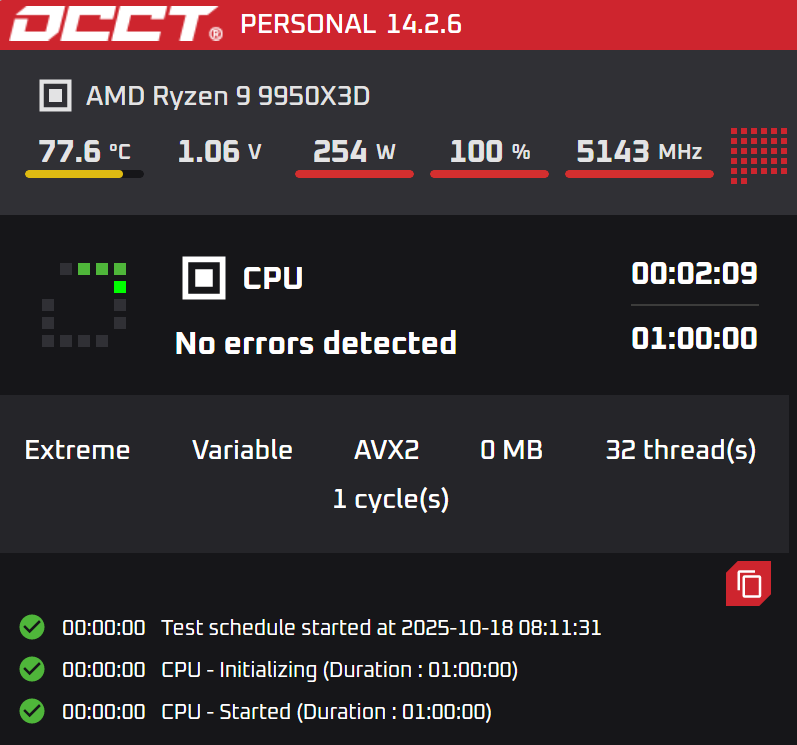Click the 1.06 V voltage reading
Viewport: 797px width, 745px height.
click(219, 152)
